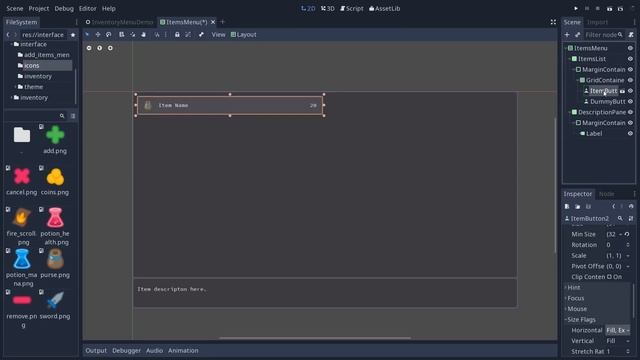Toggle distraction-free mode expand icon
Viewport: 640px width, 360px height.
coord(553,22)
